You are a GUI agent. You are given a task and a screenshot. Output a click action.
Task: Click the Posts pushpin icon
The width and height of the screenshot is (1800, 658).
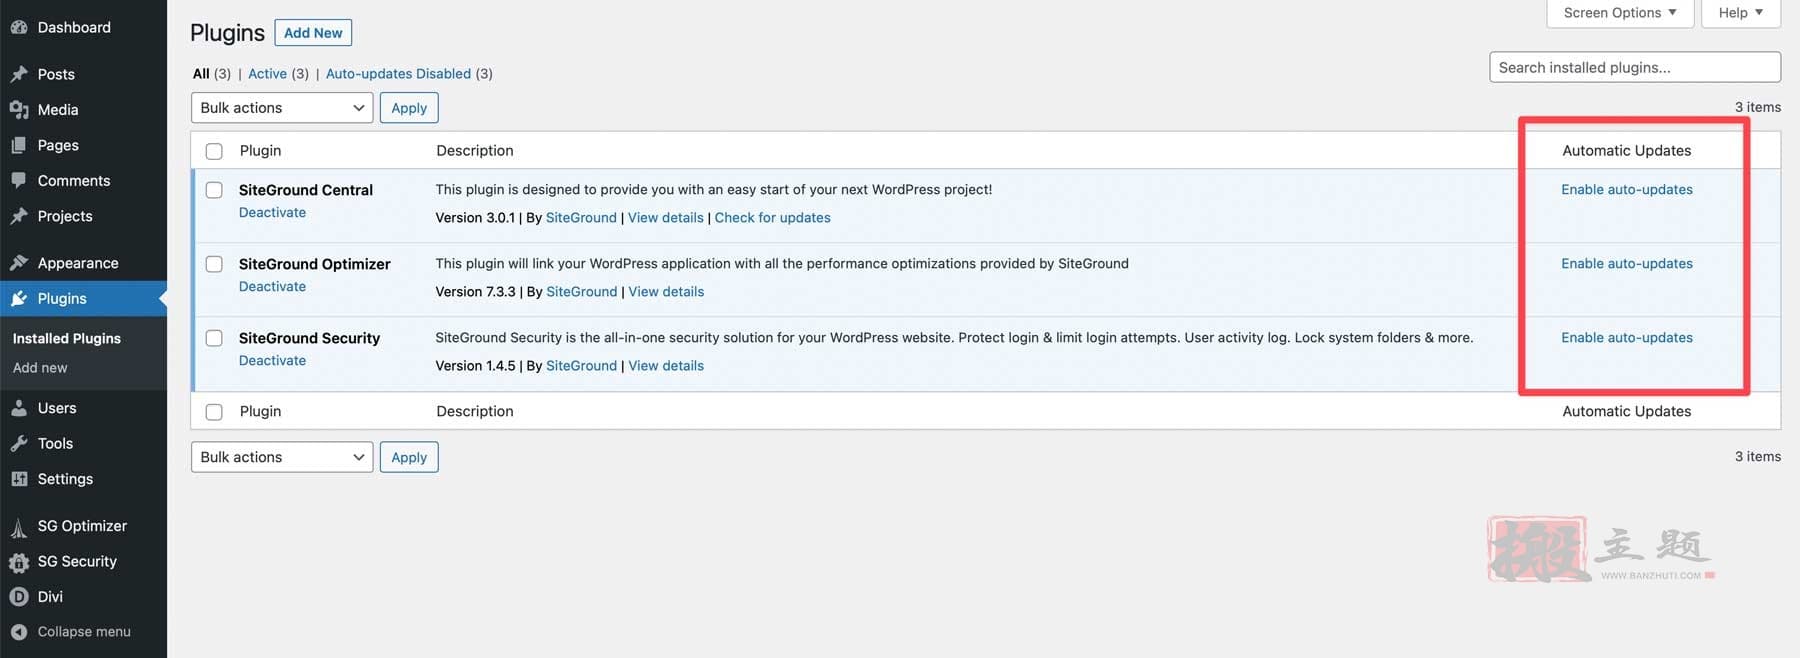19,74
